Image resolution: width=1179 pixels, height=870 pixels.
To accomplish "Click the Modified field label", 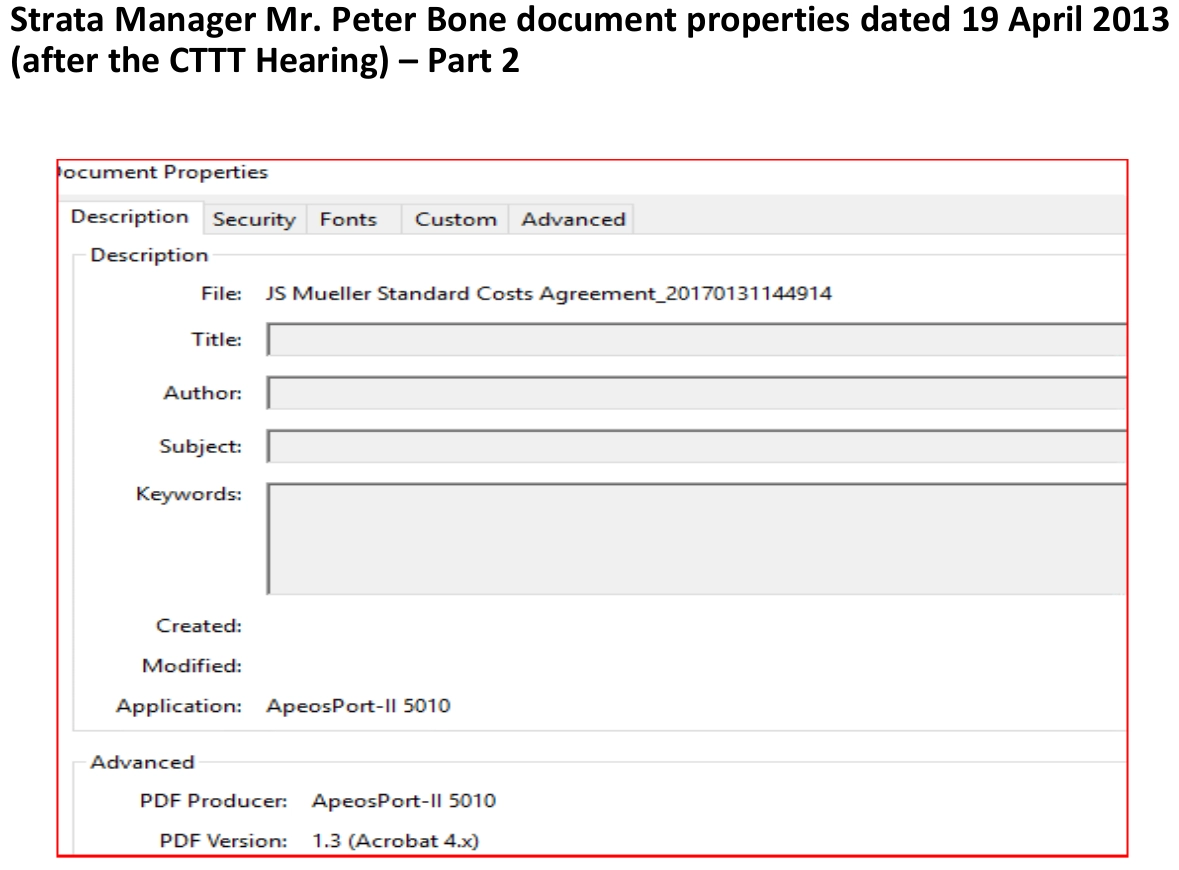I will [x=192, y=666].
